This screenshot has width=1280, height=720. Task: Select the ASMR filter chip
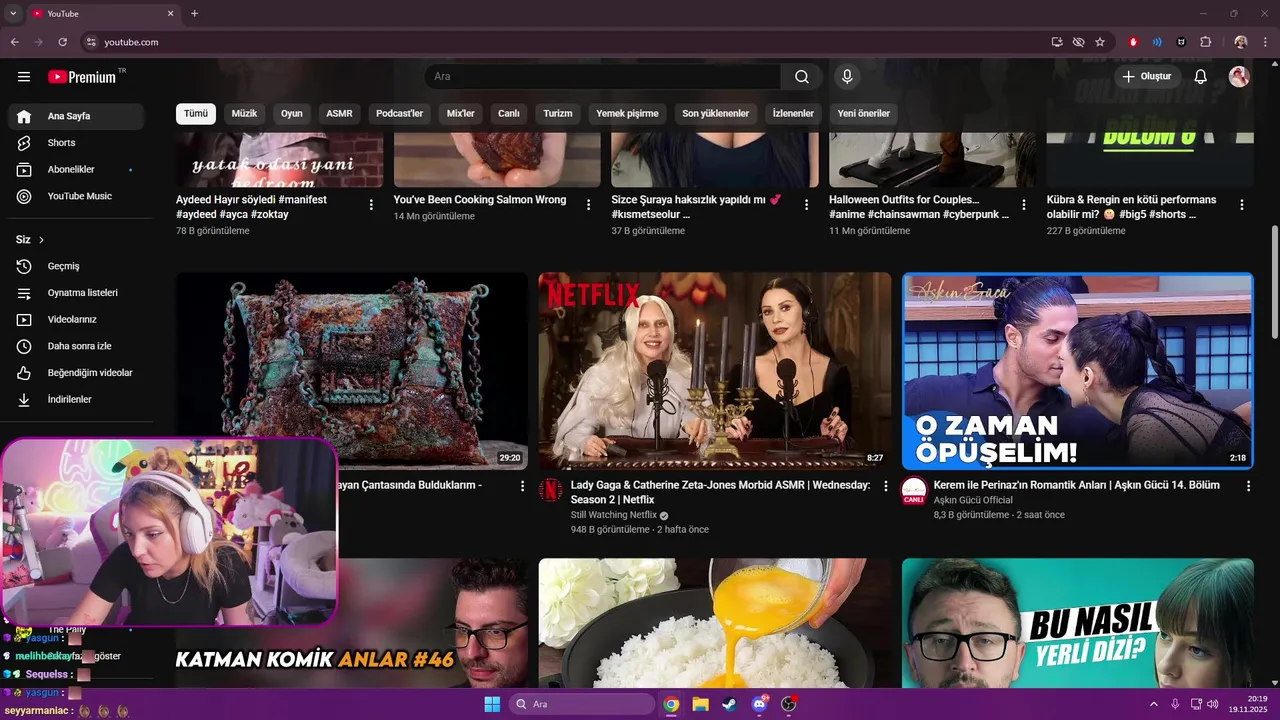pyautogui.click(x=339, y=114)
